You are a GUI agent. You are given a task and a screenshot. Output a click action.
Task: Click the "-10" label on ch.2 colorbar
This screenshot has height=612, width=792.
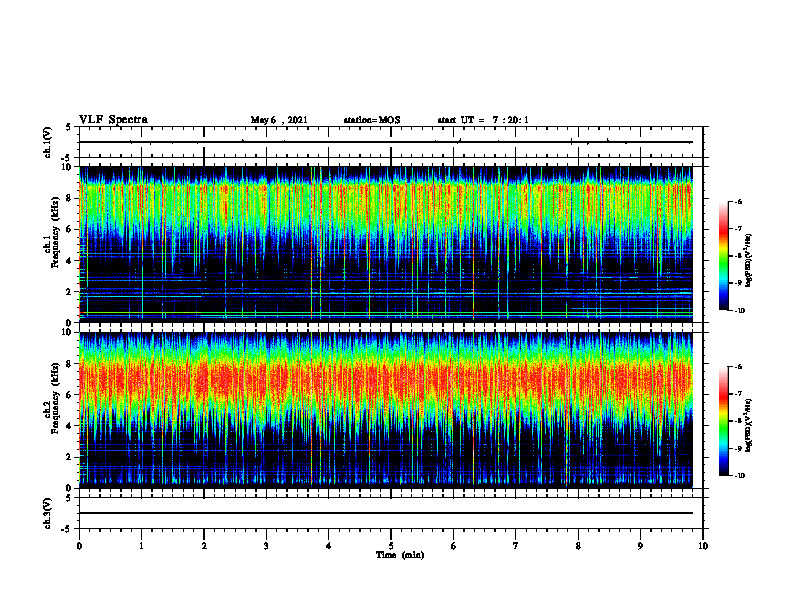(740, 476)
